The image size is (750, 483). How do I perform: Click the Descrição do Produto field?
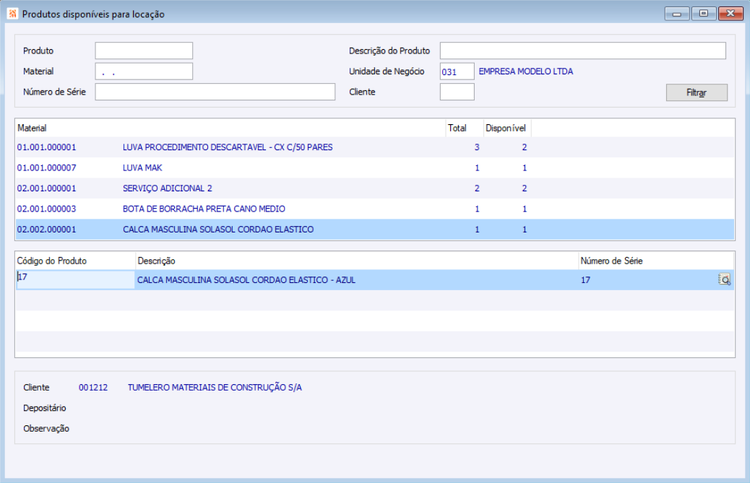pos(583,51)
